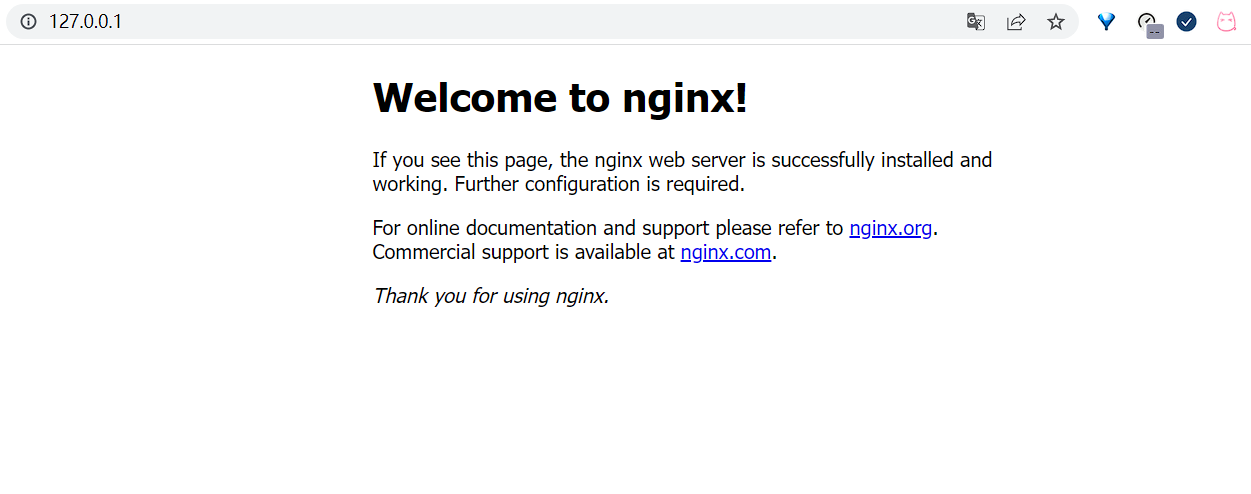Open the speedometer extension icon
The width and height of the screenshot is (1251, 494).
1146,20
